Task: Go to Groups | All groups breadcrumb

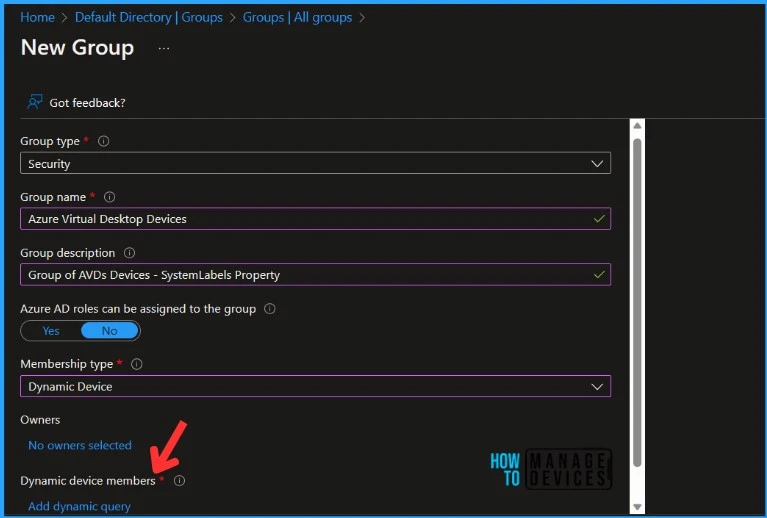Action: coord(297,17)
